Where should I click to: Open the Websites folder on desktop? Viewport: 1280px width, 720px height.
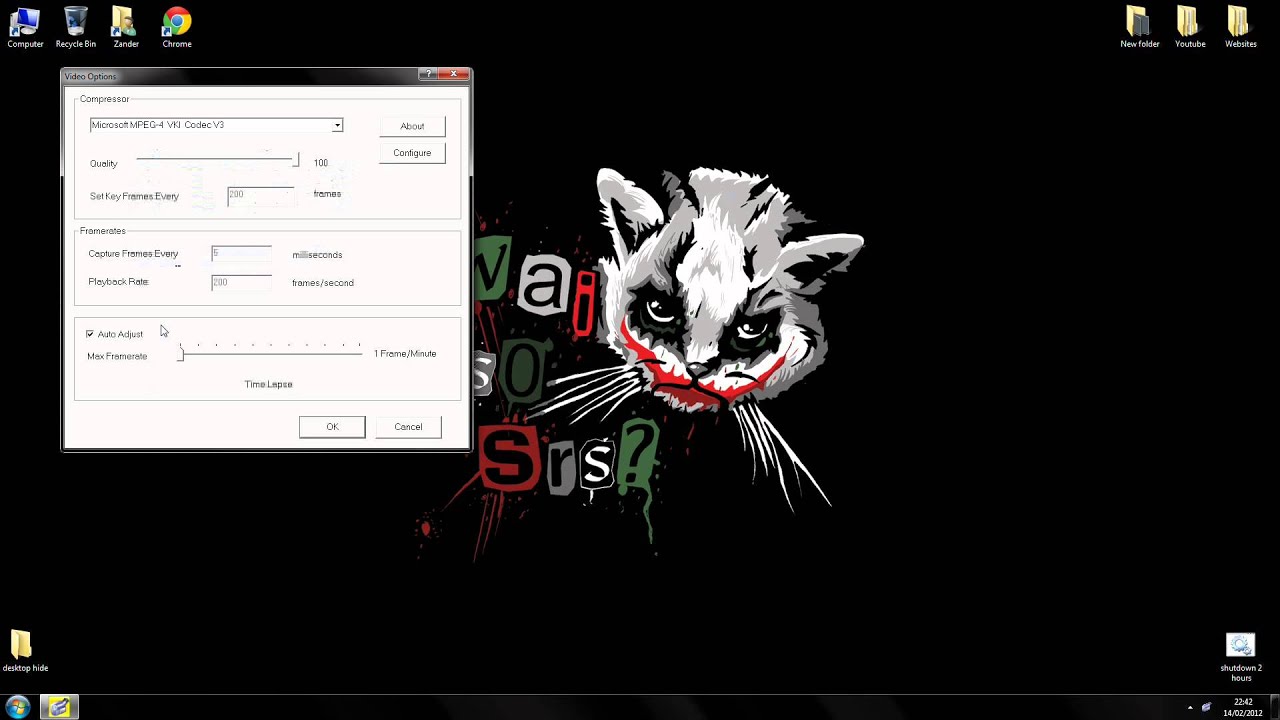coord(1240,28)
